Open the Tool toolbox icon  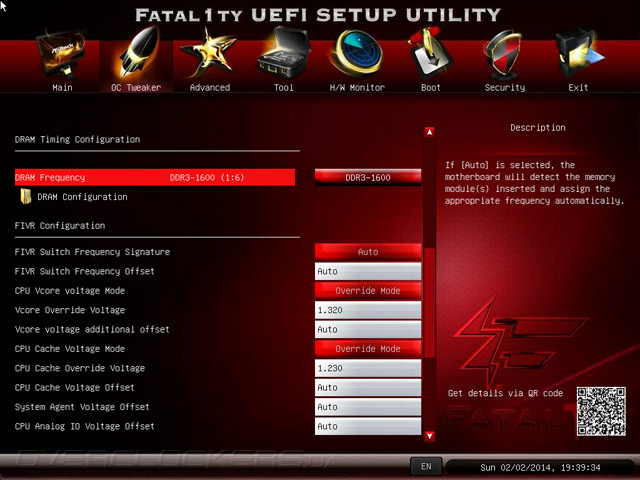pyautogui.click(x=283, y=53)
